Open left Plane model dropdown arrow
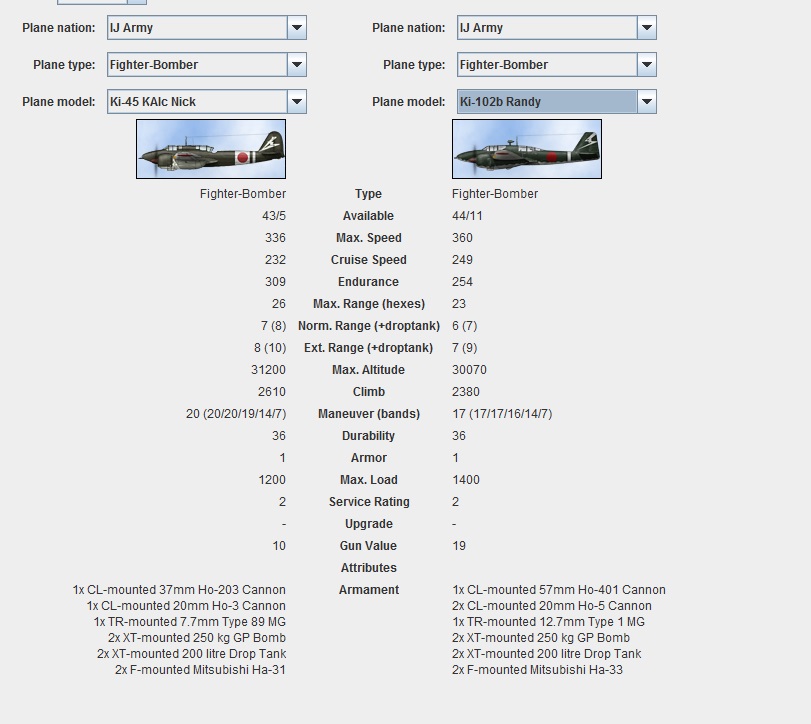This screenshot has width=811, height=724. [297, 101]
